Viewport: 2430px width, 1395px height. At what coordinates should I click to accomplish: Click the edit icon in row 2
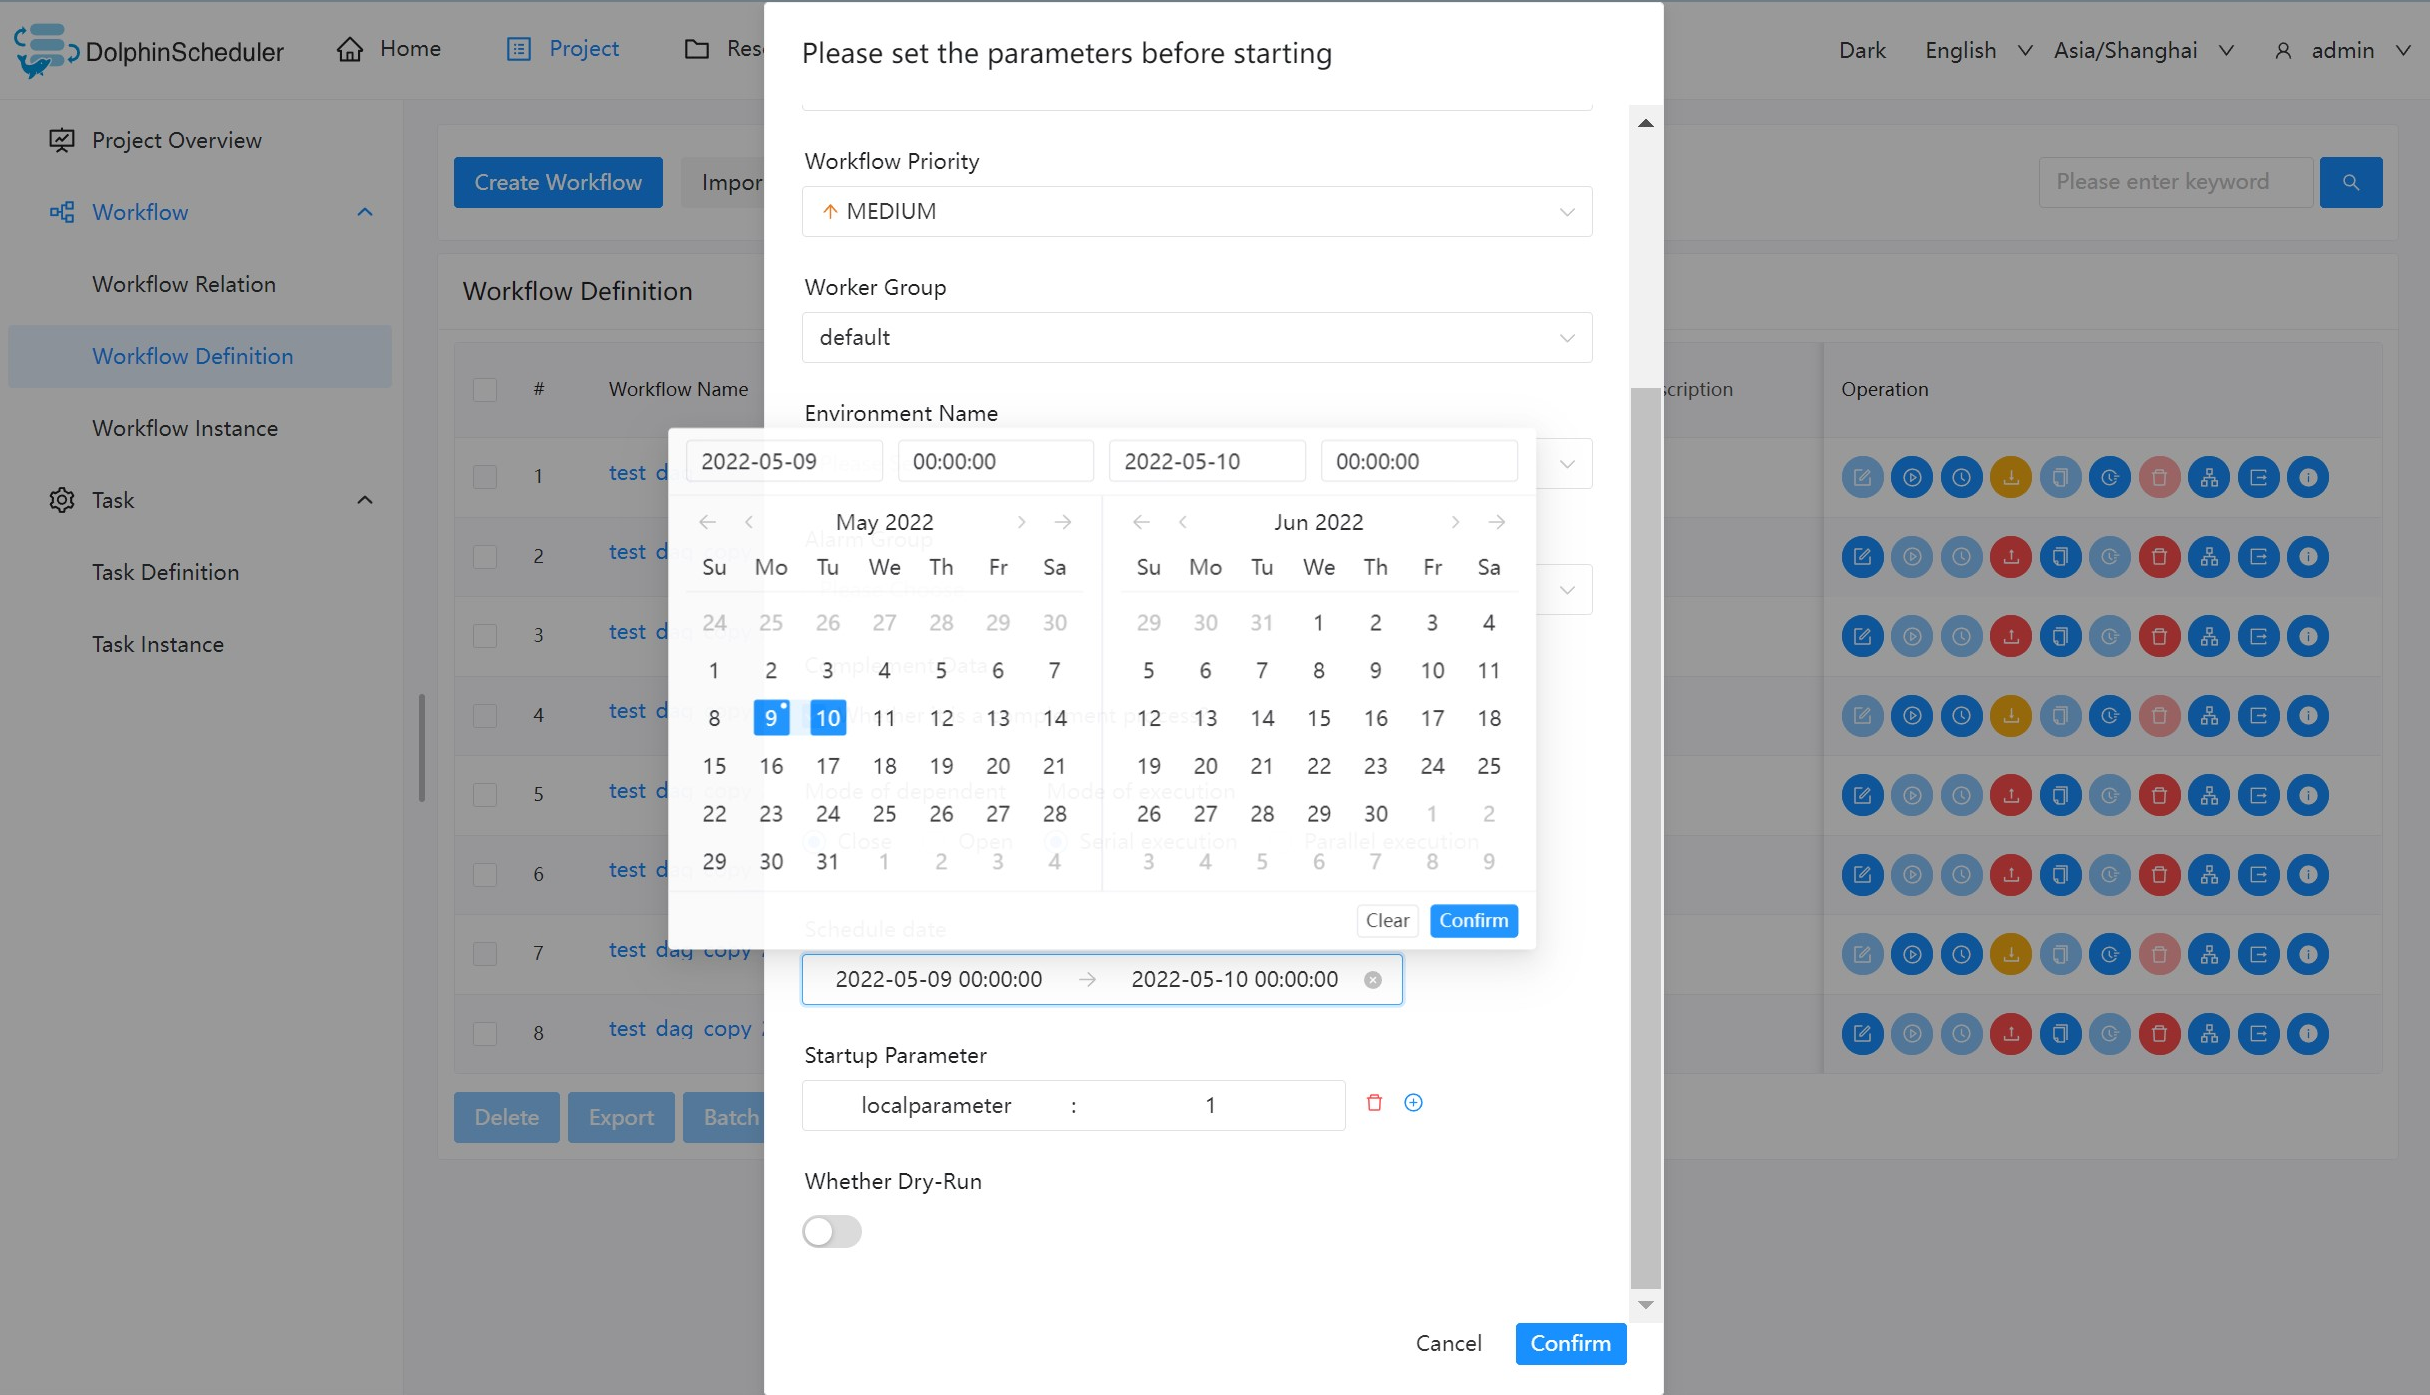(1862, 557)
